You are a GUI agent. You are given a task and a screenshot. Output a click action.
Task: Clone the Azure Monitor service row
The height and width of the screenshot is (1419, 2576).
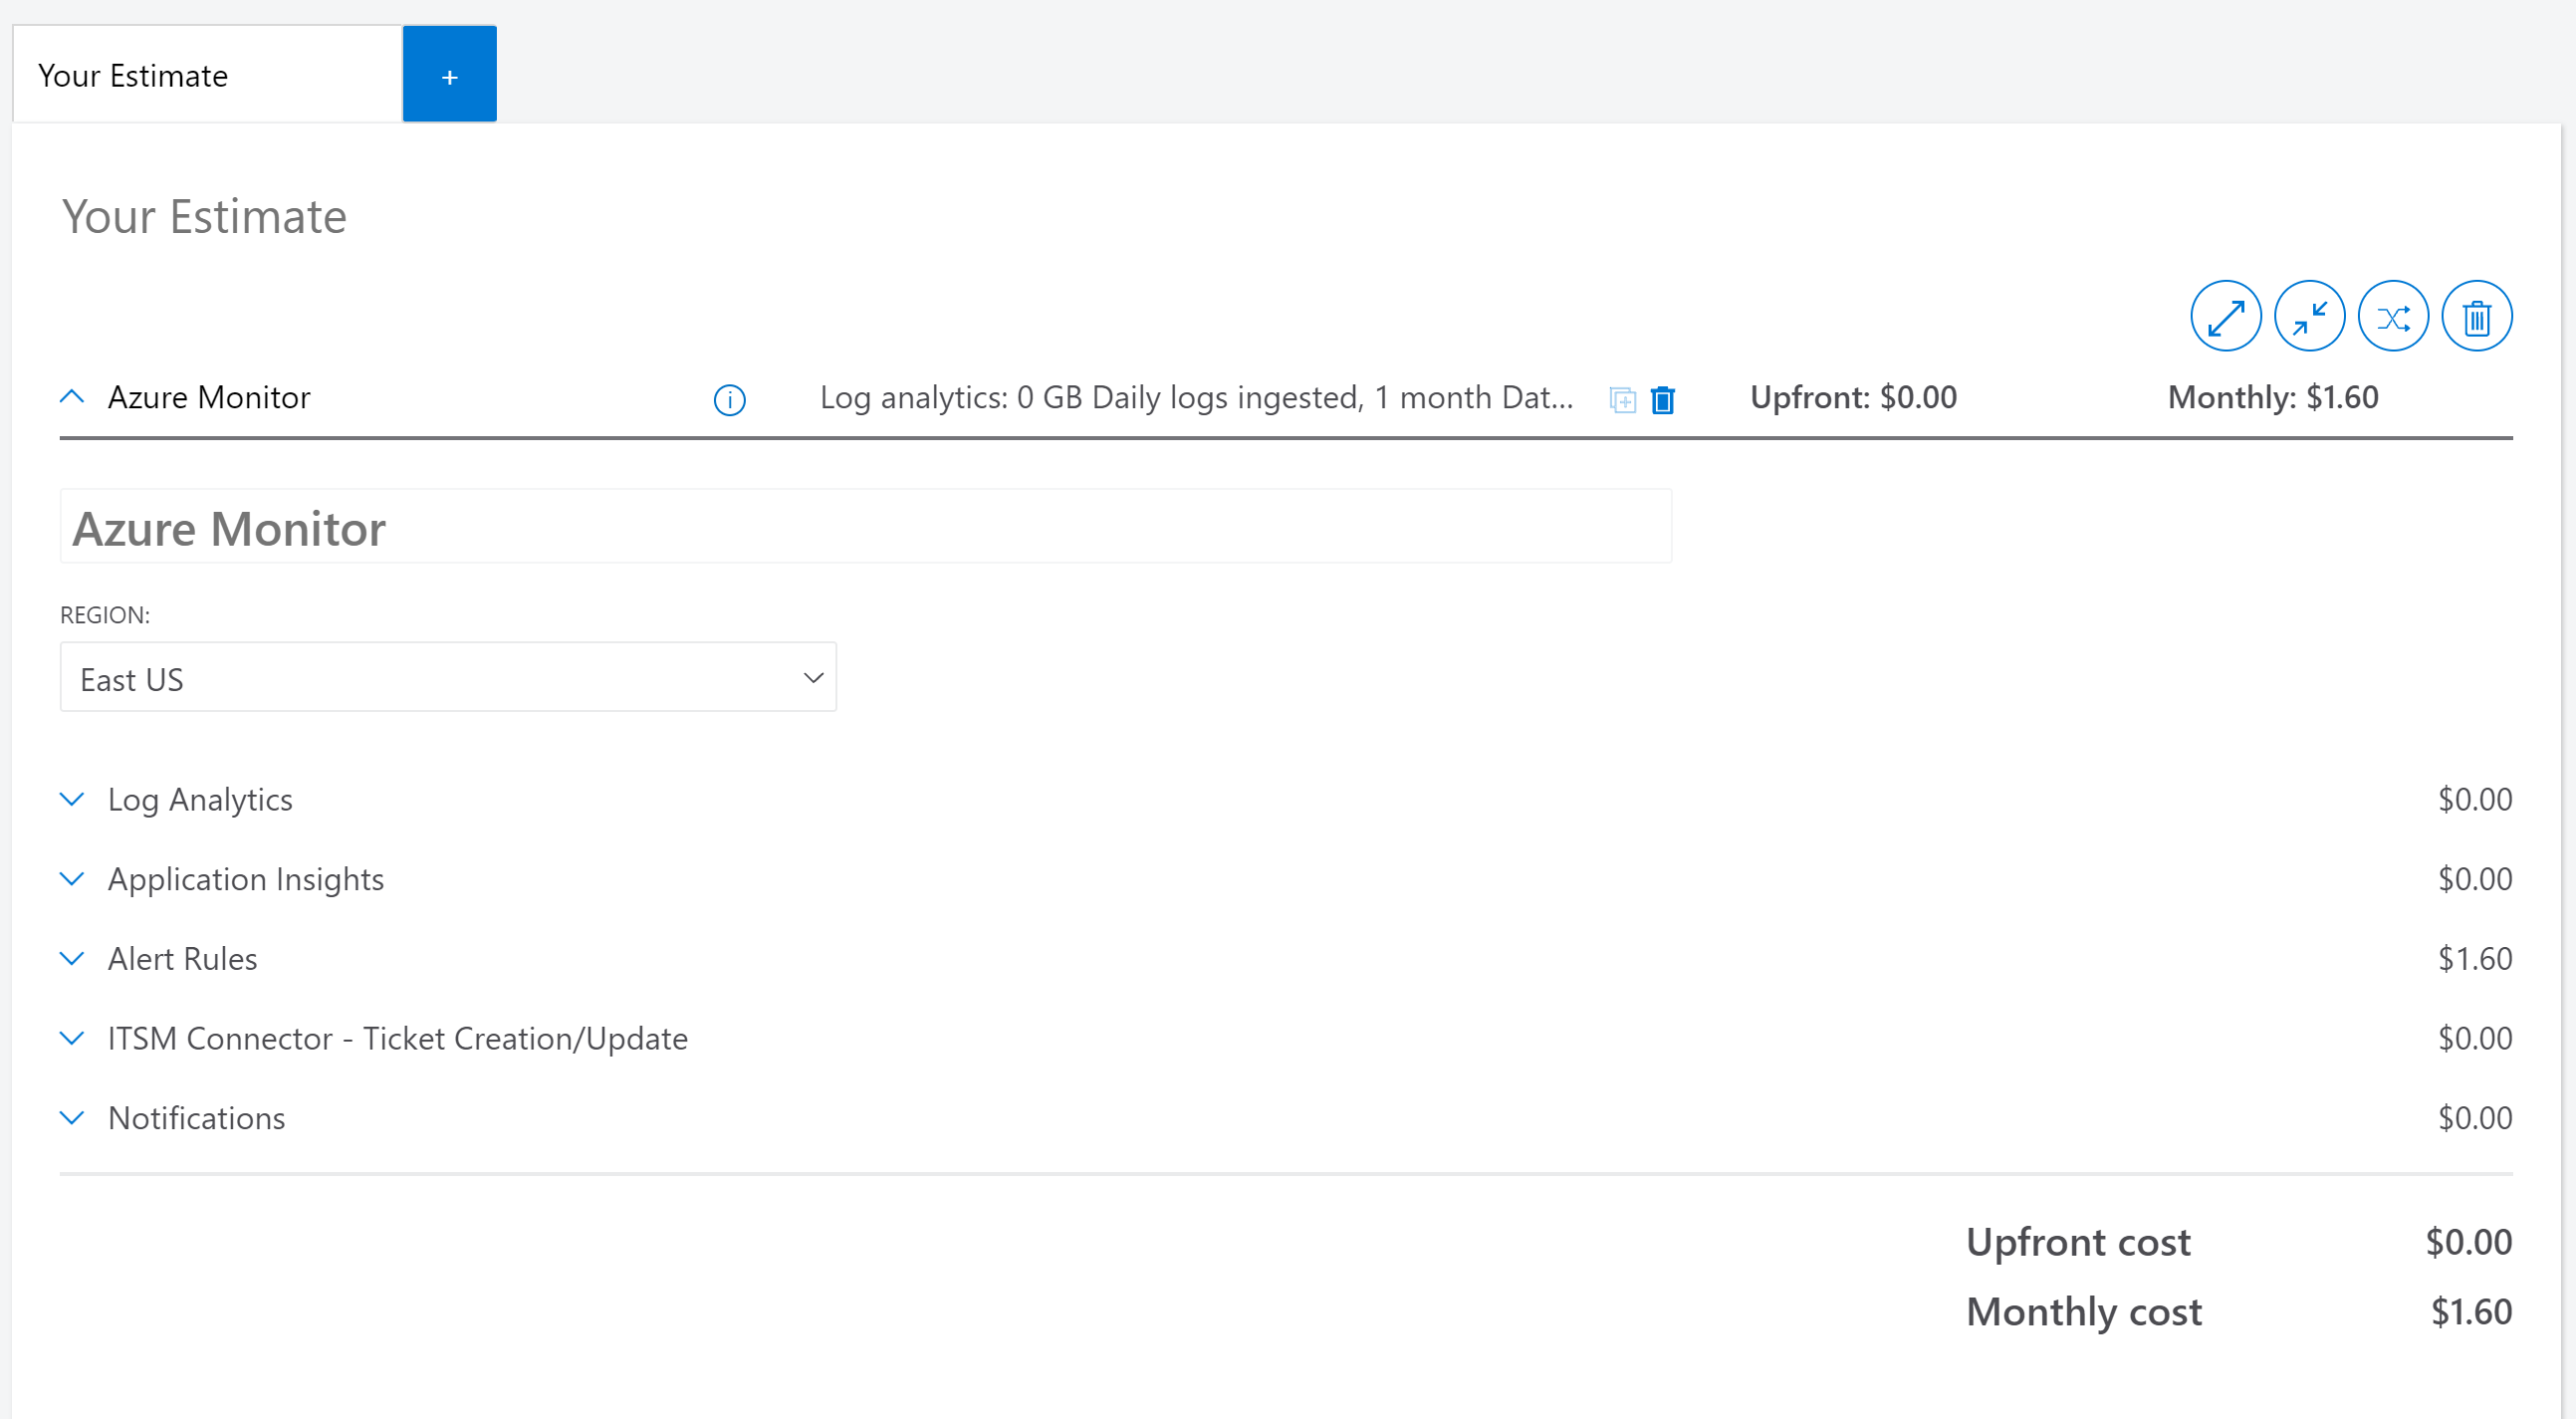[1622, 399]
